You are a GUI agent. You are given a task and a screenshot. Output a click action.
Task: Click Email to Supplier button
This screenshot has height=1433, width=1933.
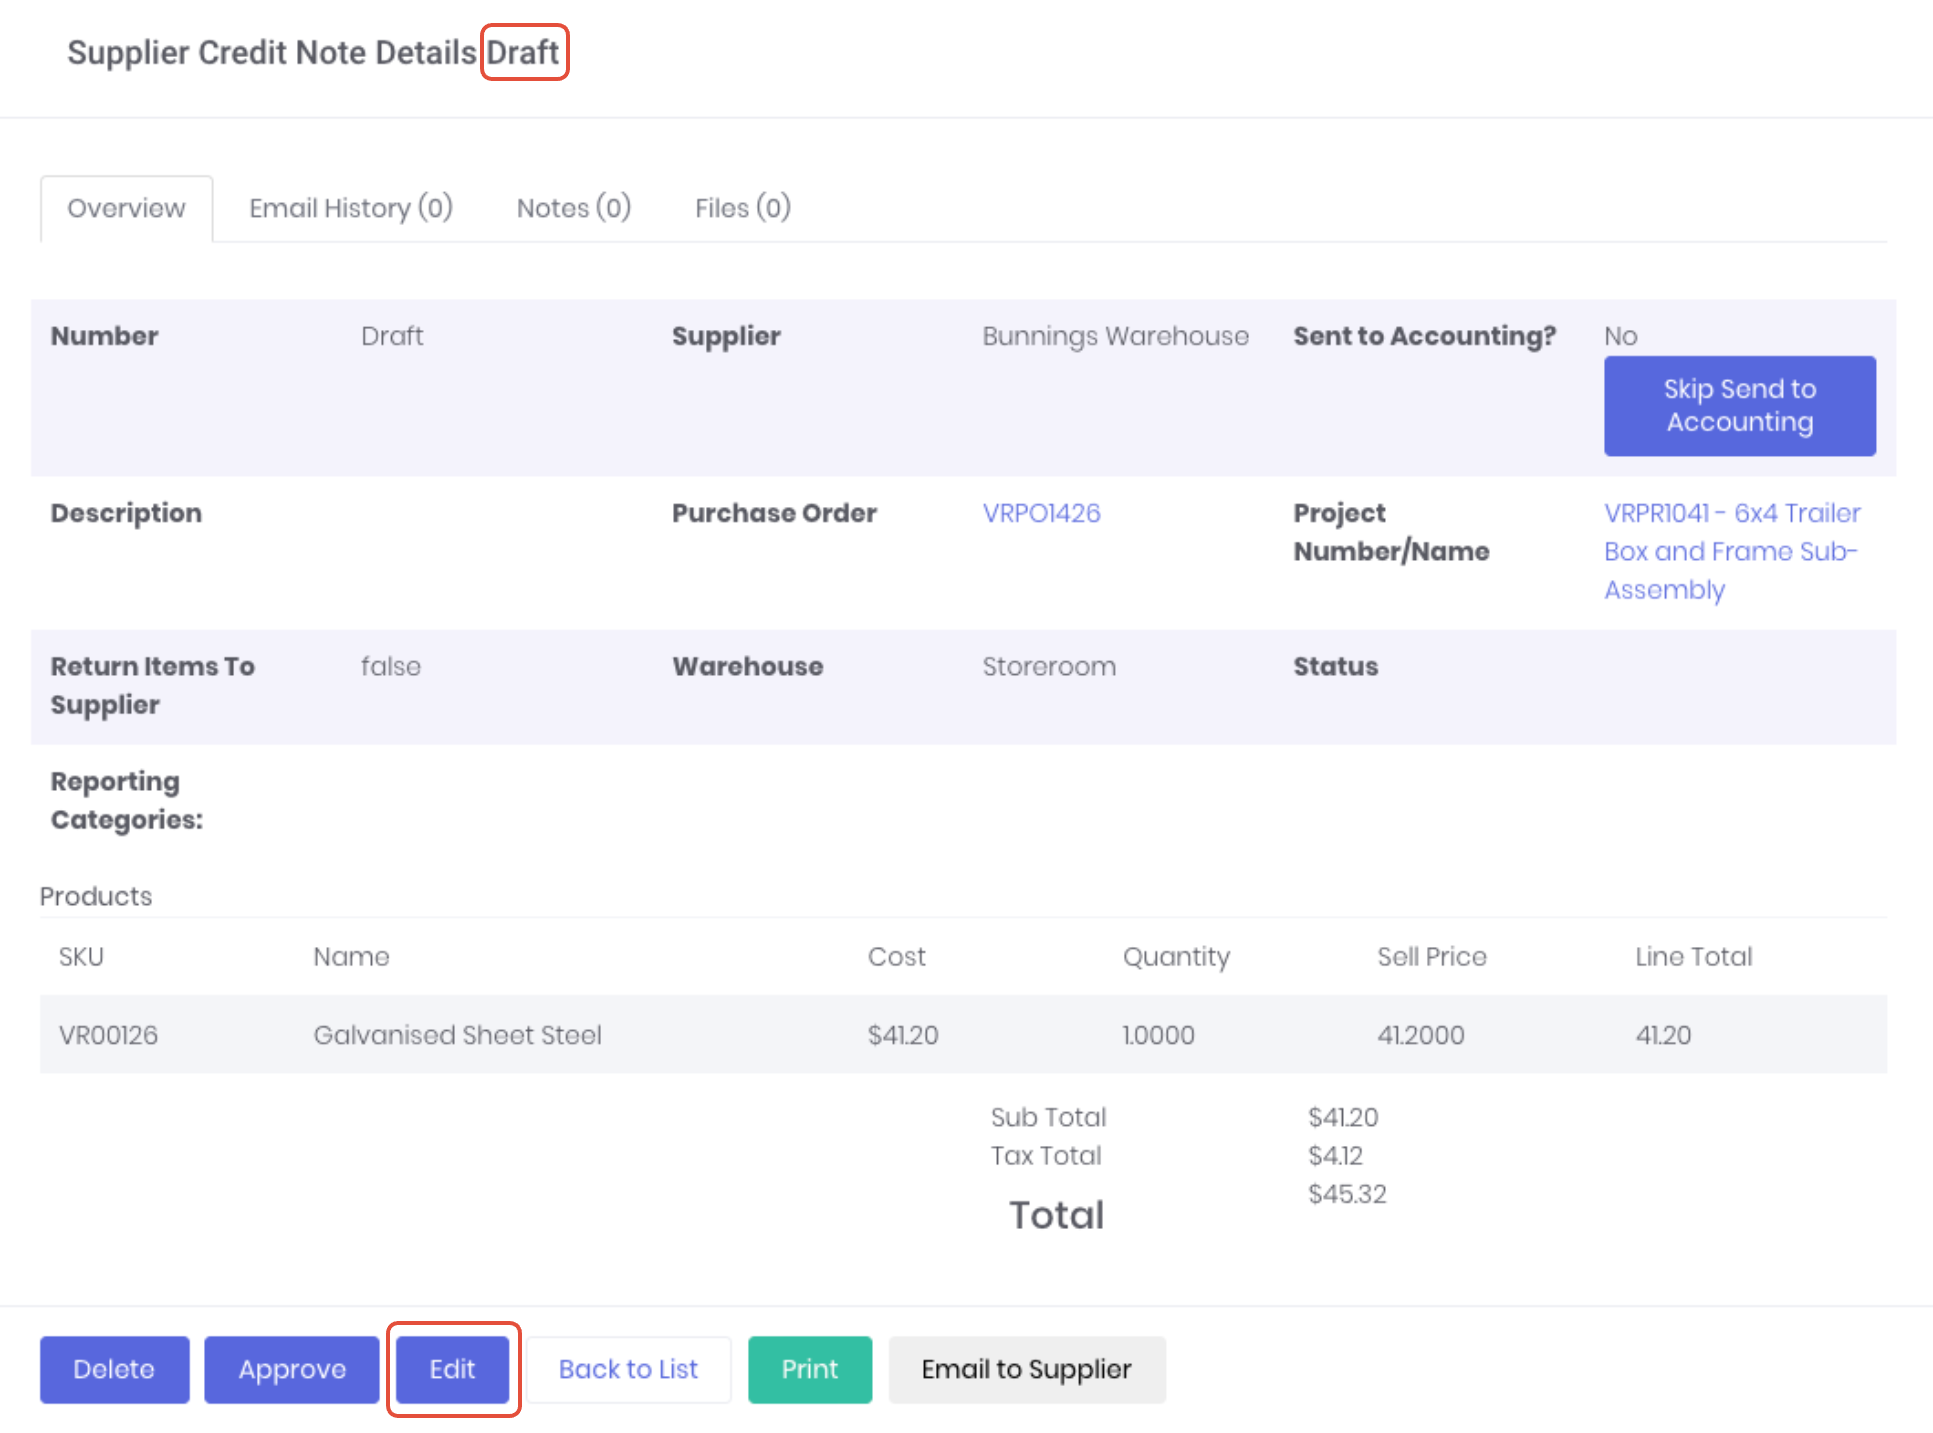point(1026,1369)
